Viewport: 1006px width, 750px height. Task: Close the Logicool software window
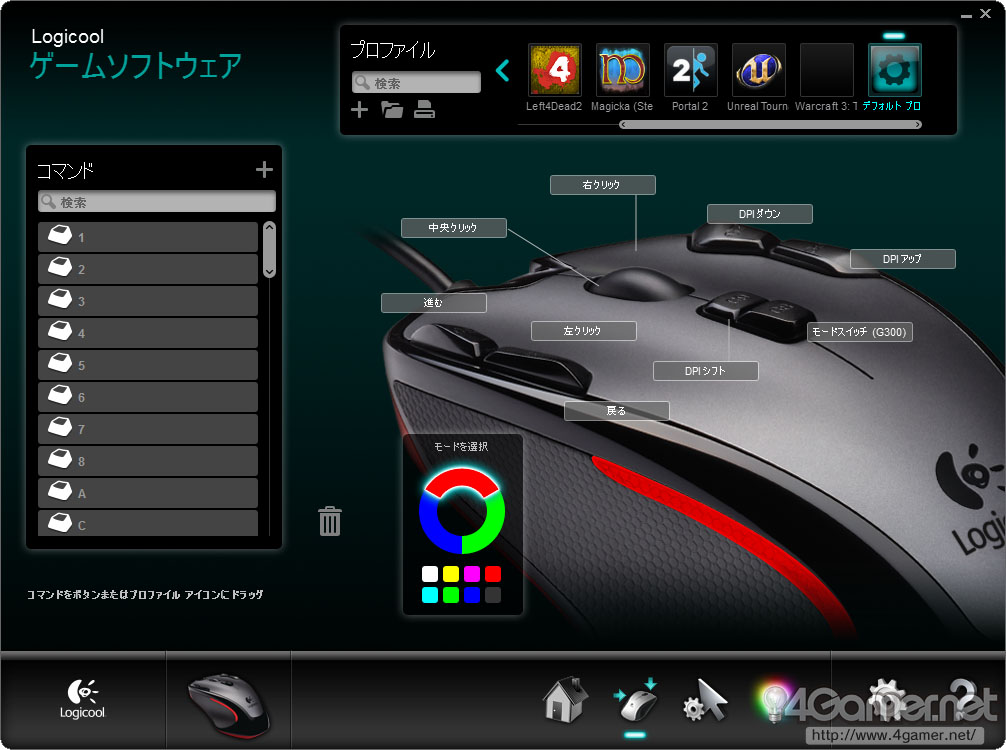pyautogui.click(x=985, y=13)
